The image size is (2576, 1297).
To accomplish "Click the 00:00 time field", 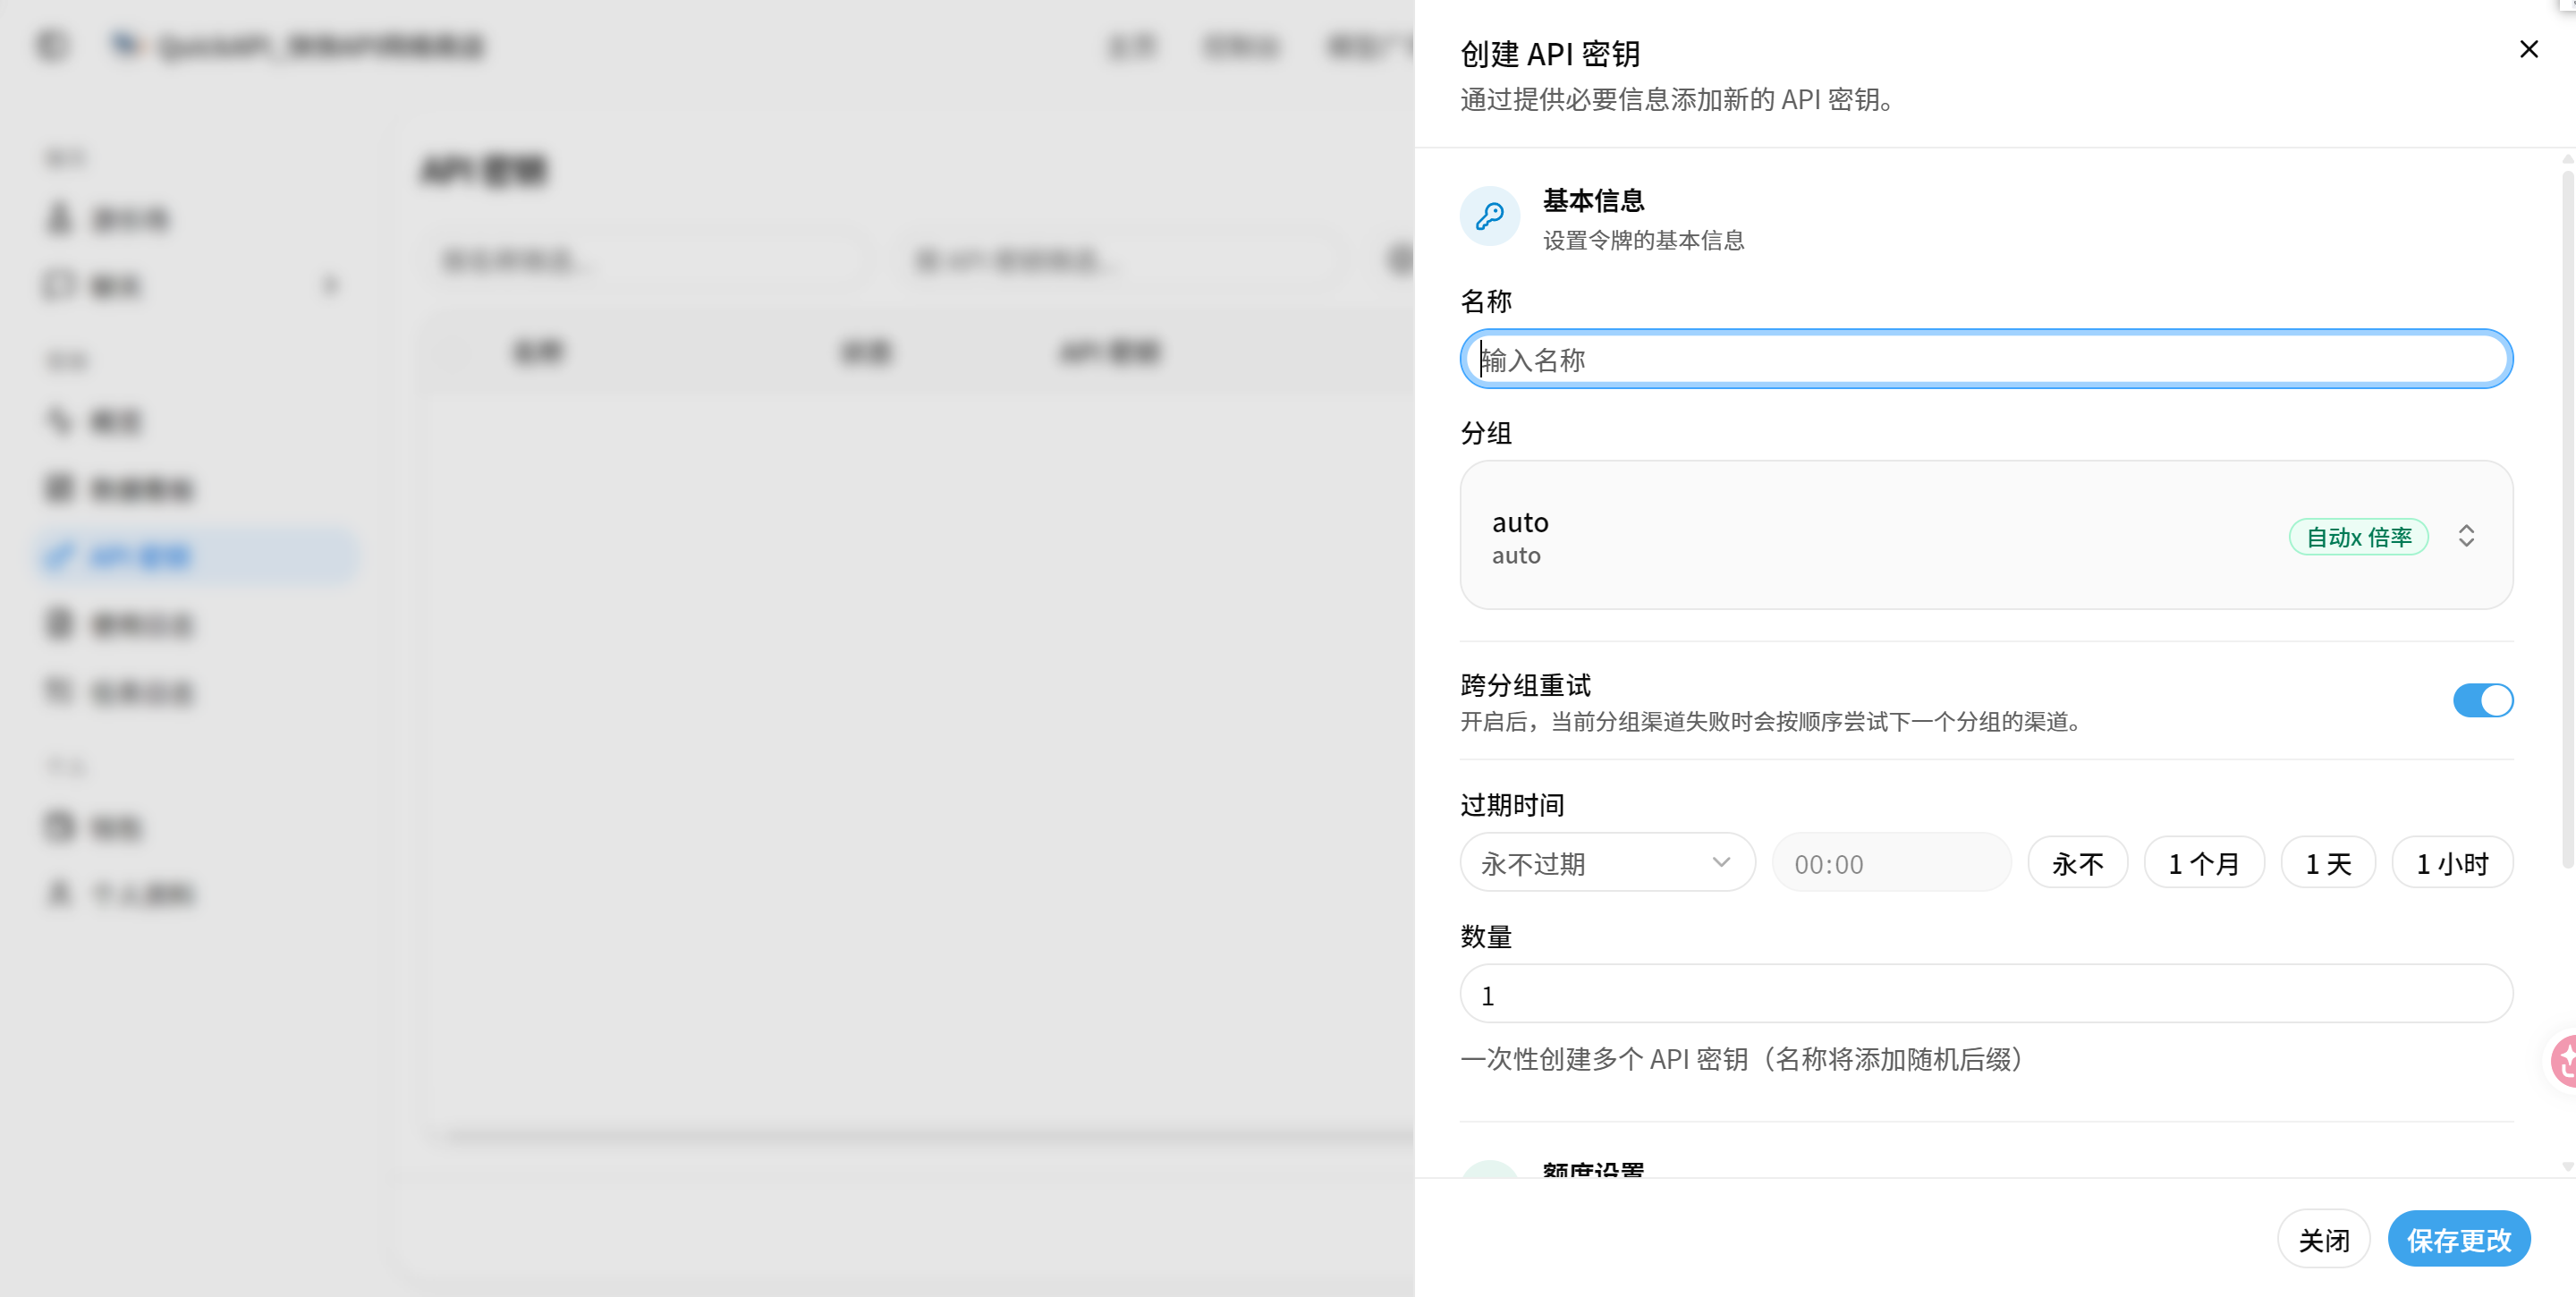I will pos(1890,862).
